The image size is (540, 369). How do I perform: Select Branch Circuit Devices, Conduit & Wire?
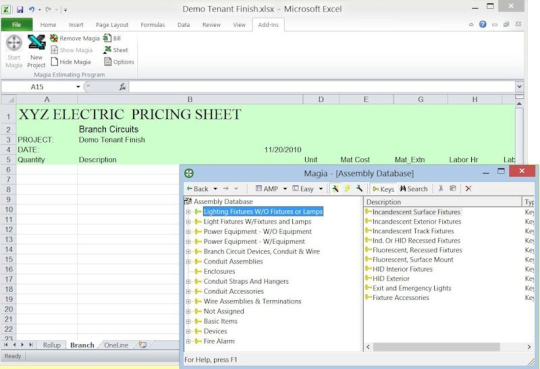[x=261, y=252]
